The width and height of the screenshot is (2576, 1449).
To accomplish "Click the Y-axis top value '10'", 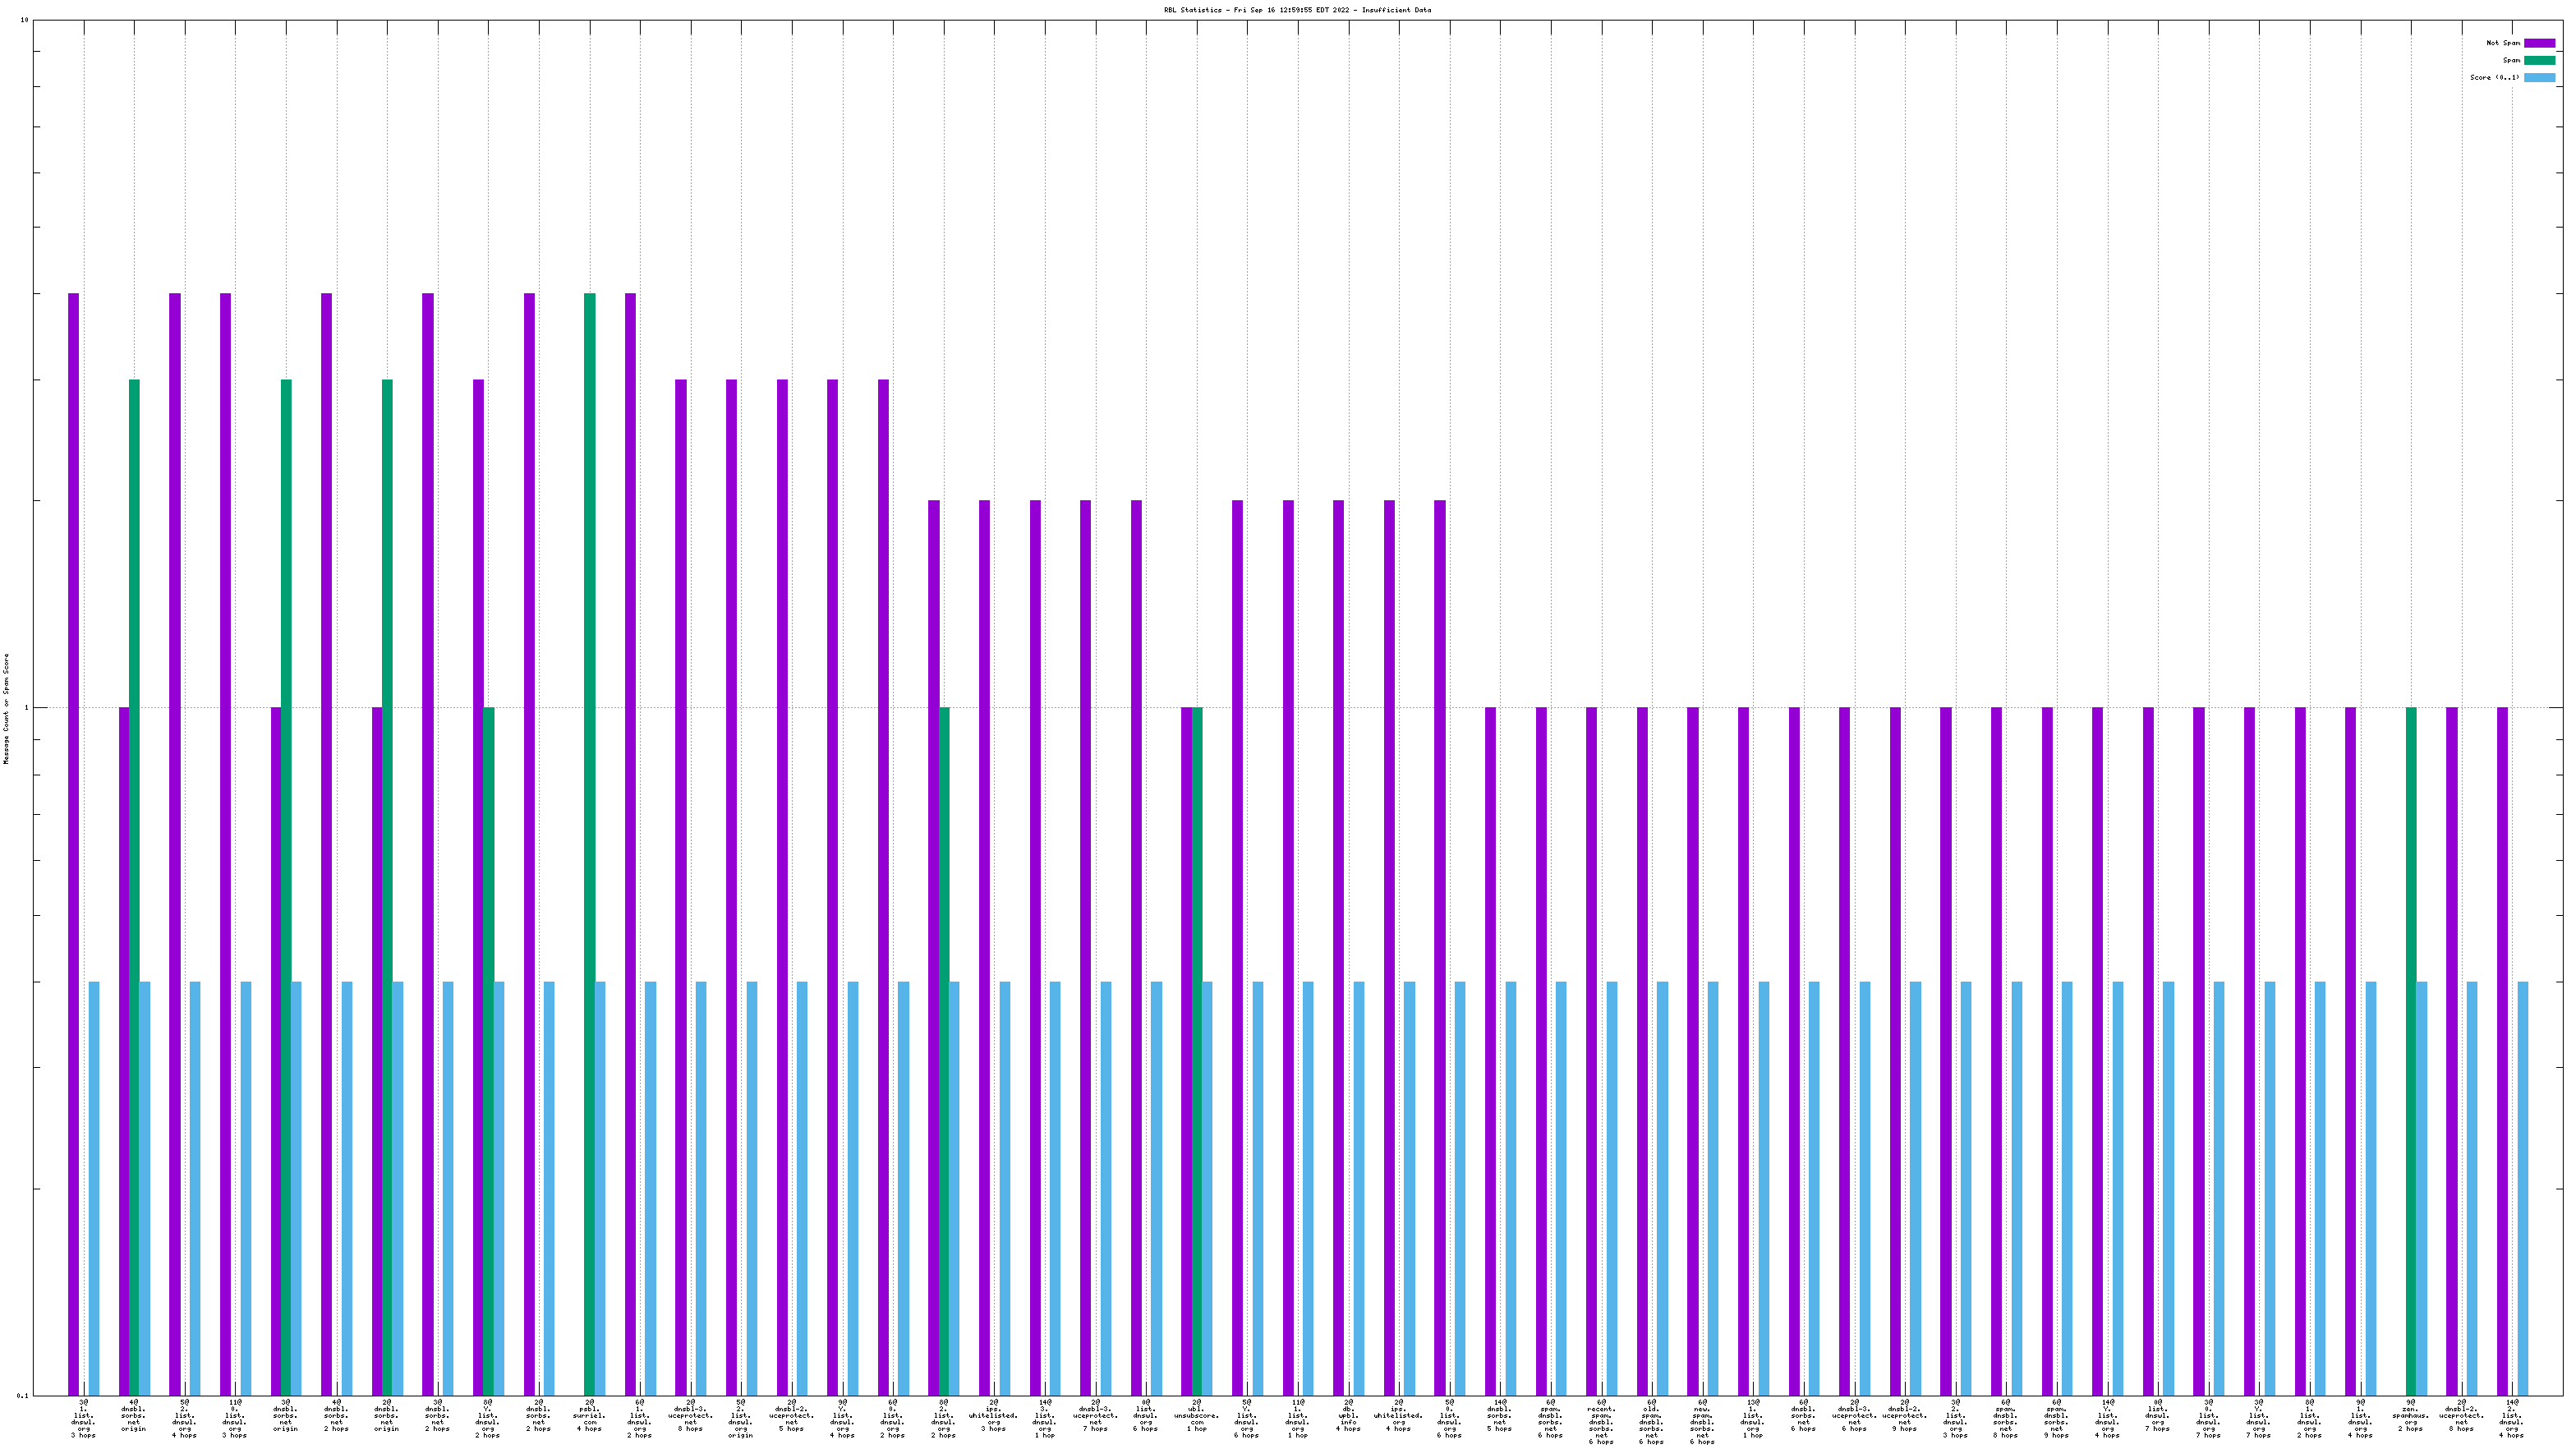I will (24, 20).
